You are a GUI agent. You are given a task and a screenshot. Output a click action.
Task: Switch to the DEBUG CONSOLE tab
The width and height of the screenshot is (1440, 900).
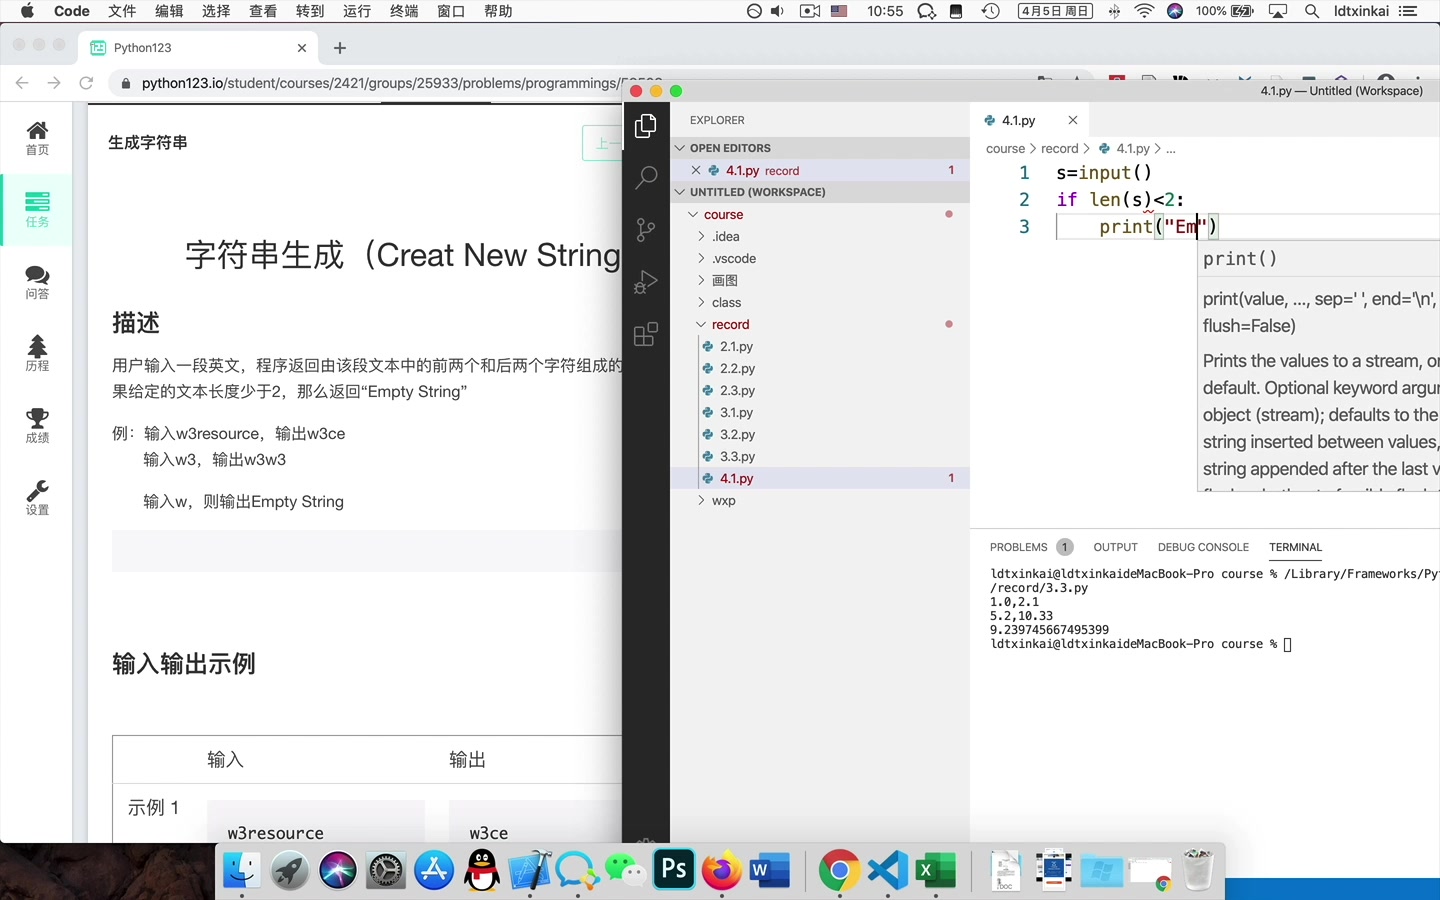click(1203, 547)
